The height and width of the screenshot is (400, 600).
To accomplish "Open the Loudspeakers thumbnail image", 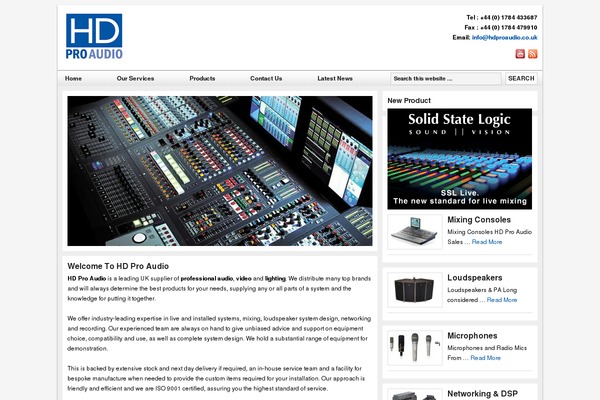I will click(415, 290).
